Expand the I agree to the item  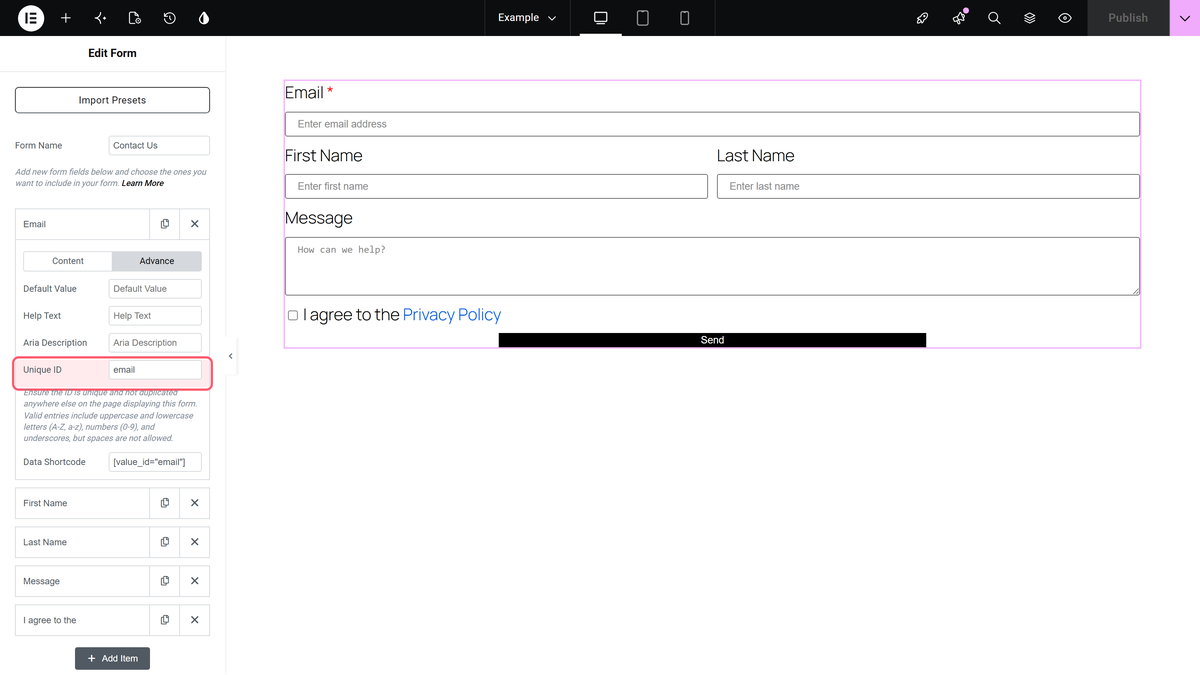pyautogui.click(x=82, y=620)
